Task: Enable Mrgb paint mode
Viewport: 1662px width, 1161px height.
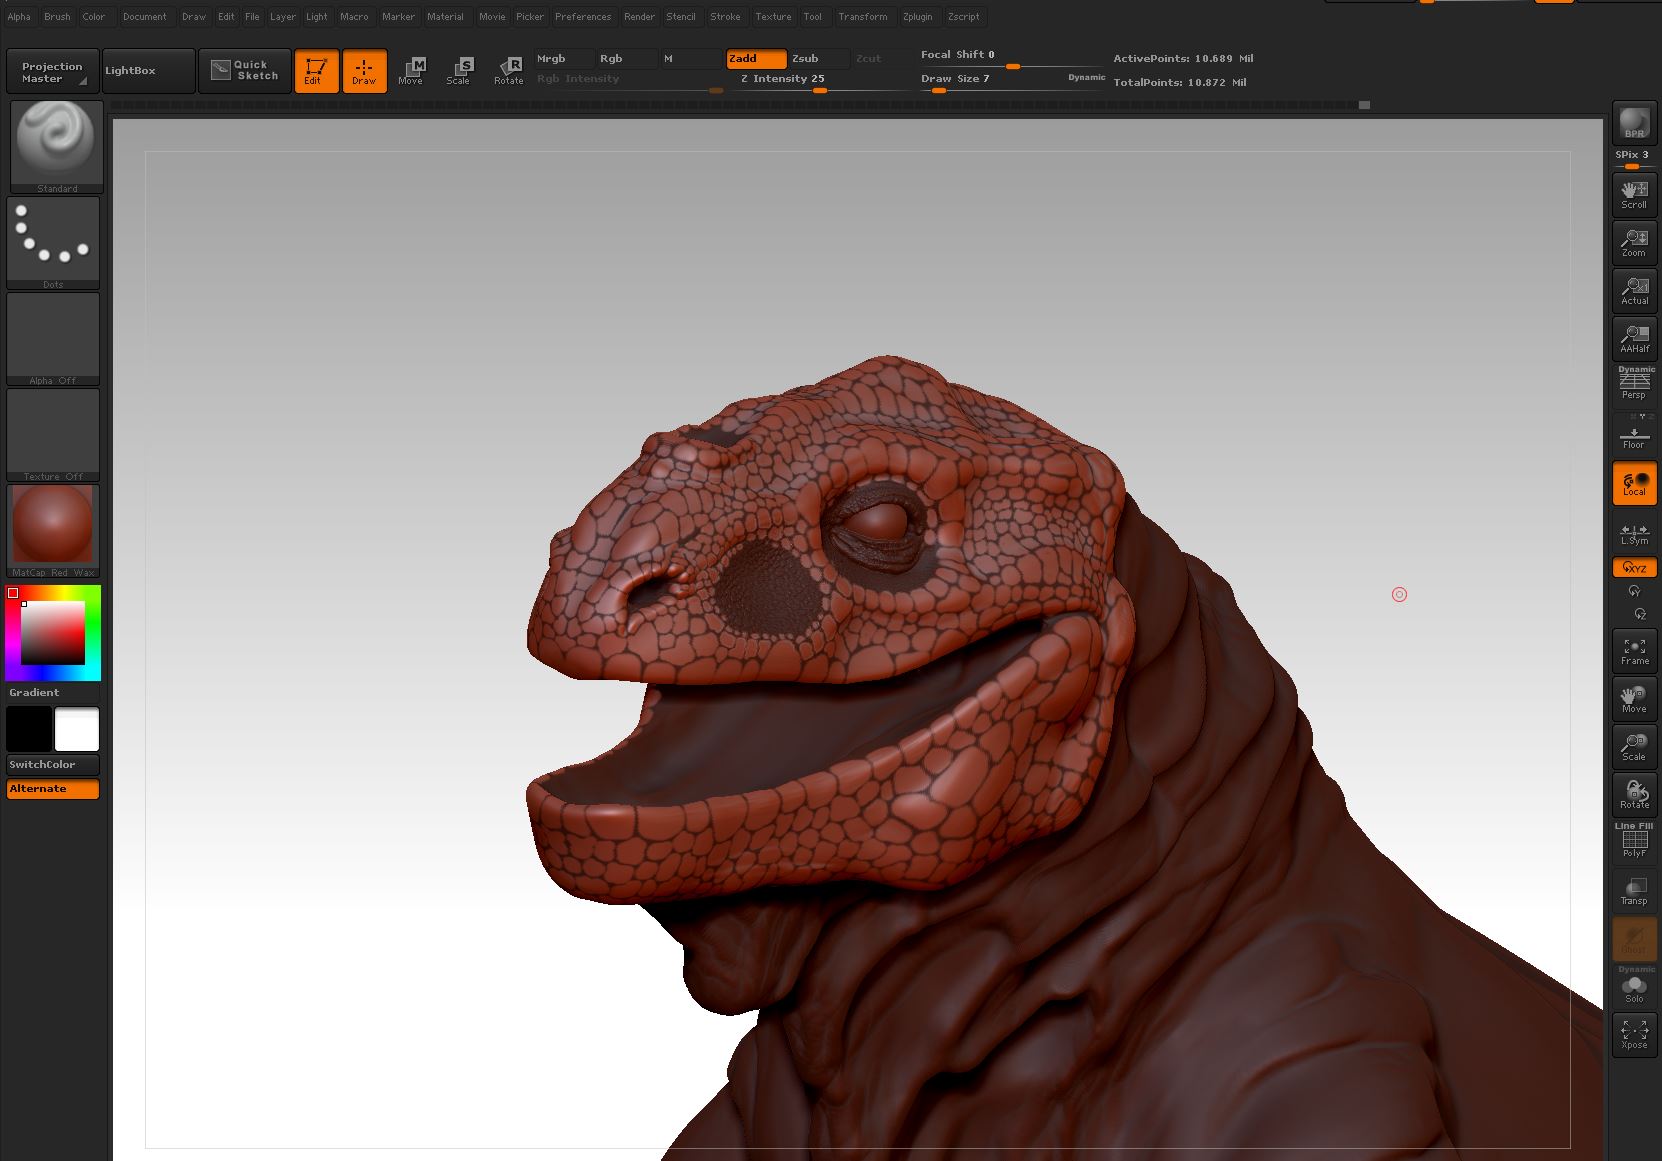Action: pyautogui.click(x=564, y=59)
